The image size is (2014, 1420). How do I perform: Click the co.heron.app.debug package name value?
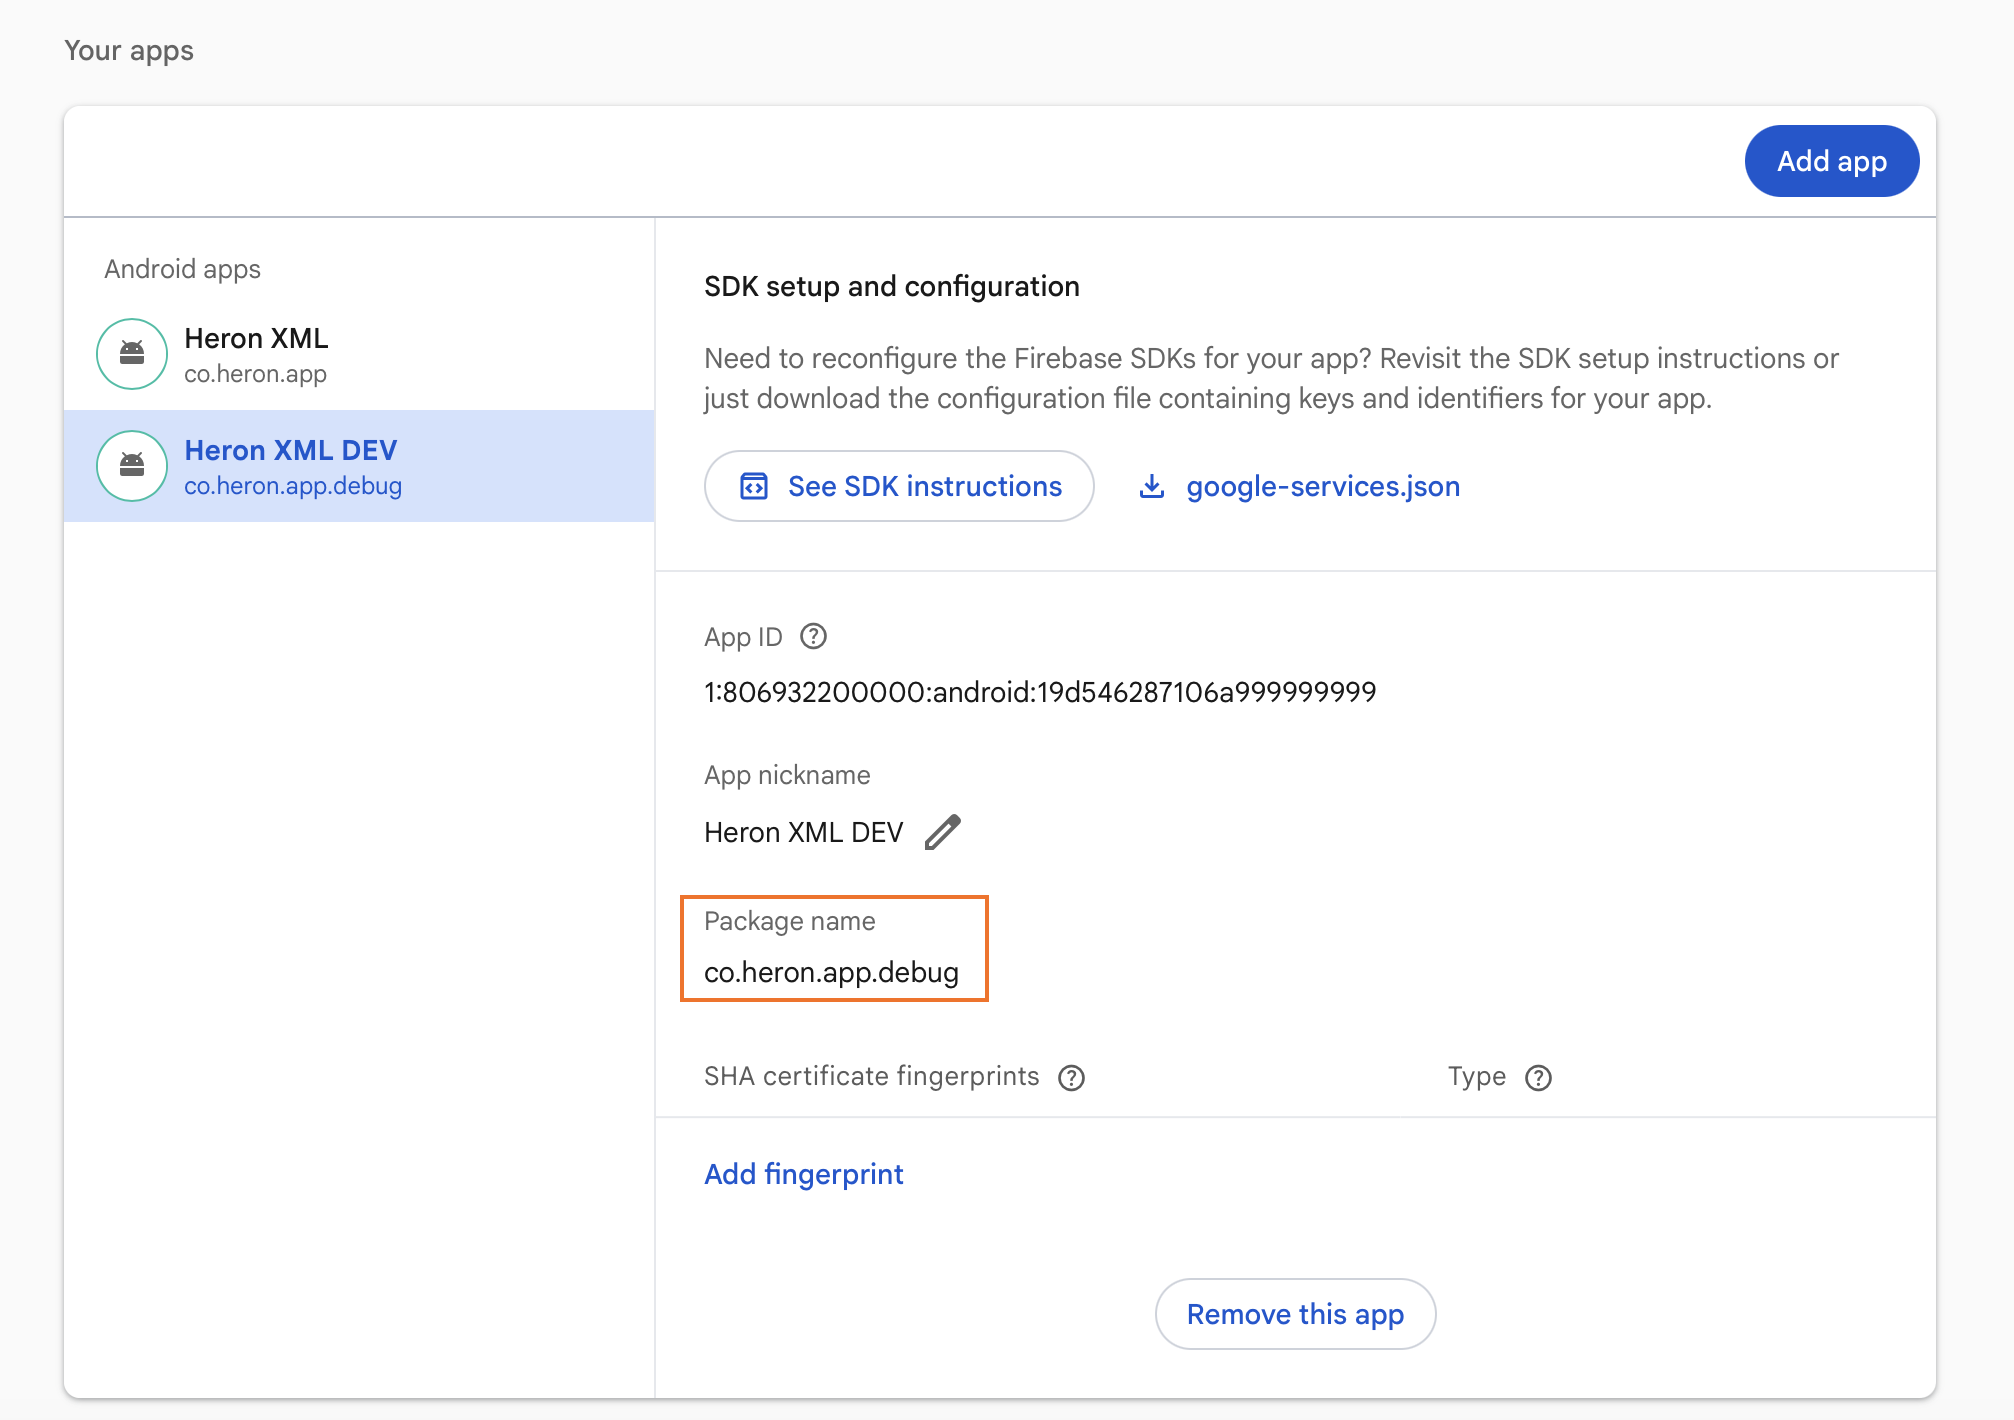(x=831, y=972)
